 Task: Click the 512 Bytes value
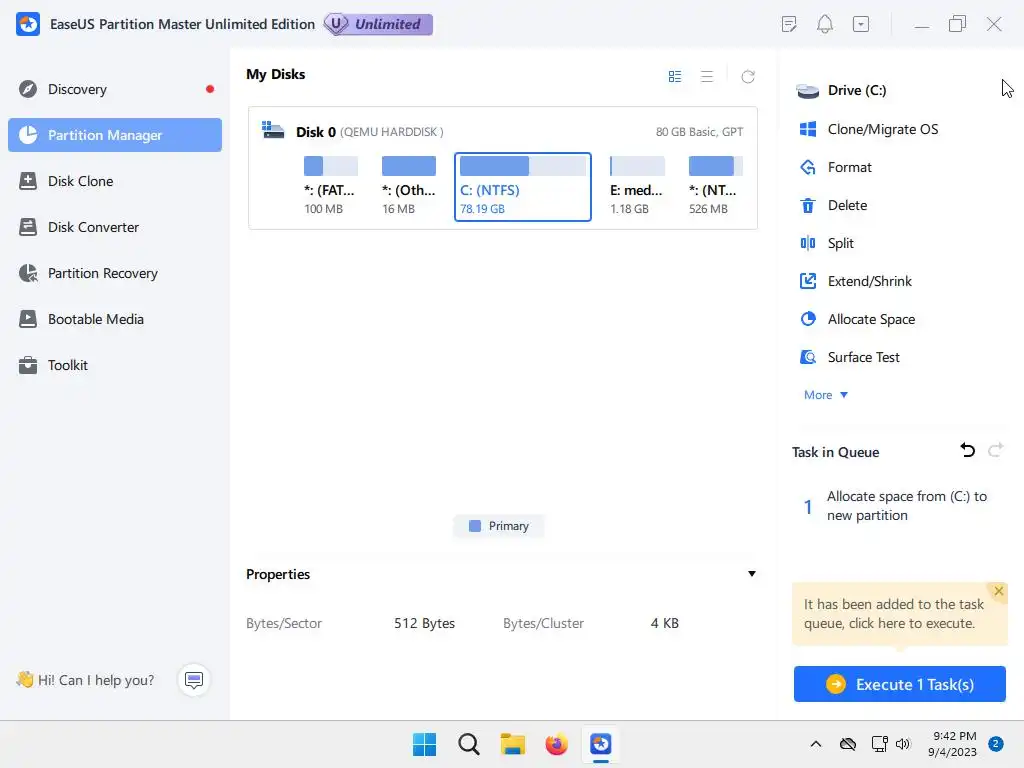(424, 623)
